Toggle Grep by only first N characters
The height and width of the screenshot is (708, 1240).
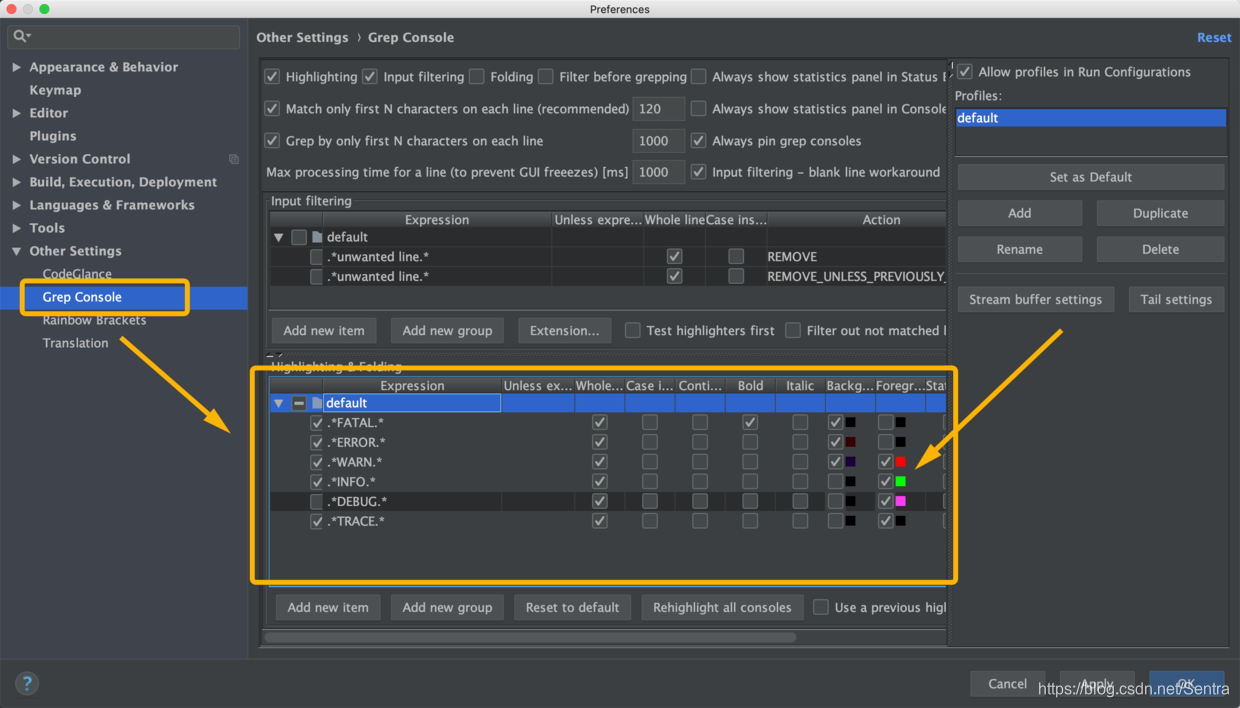[272, 141]
